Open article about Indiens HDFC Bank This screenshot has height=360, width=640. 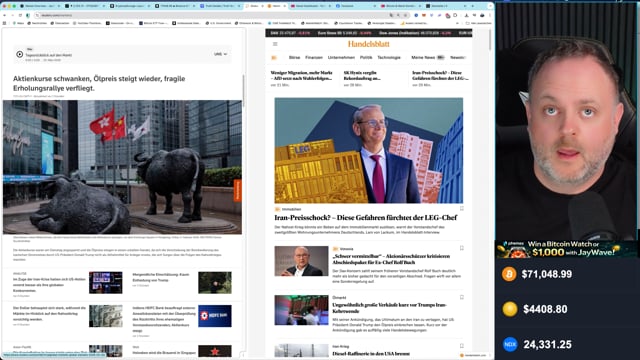click(x=164, y=319)
